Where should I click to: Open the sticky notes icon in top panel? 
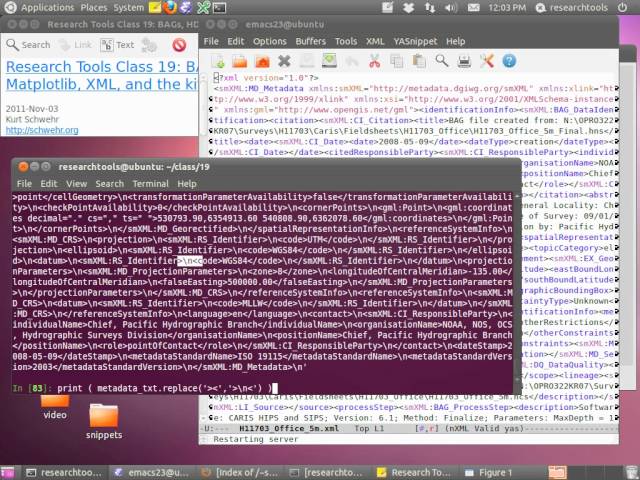point(155,7)
